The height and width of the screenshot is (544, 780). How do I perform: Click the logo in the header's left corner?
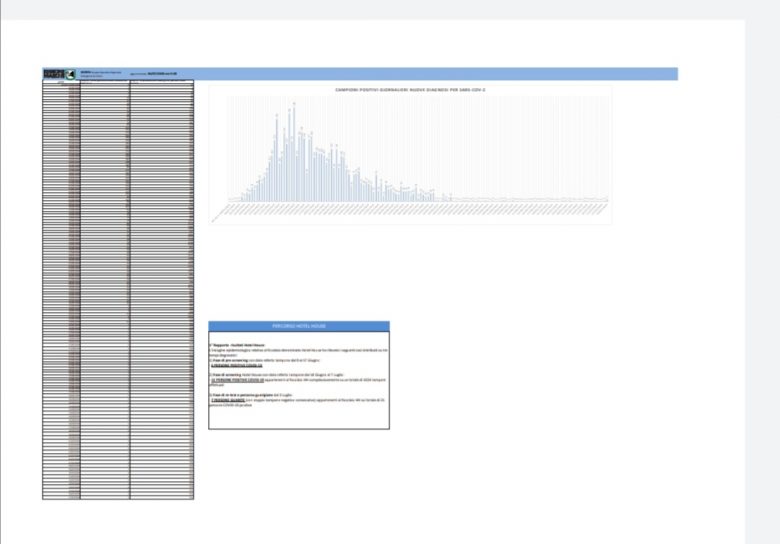point(52,74)
